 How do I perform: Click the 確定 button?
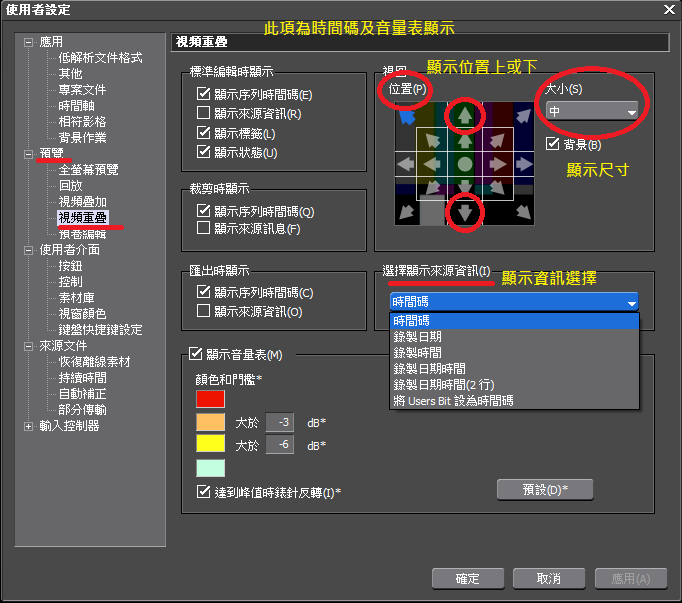467,579
